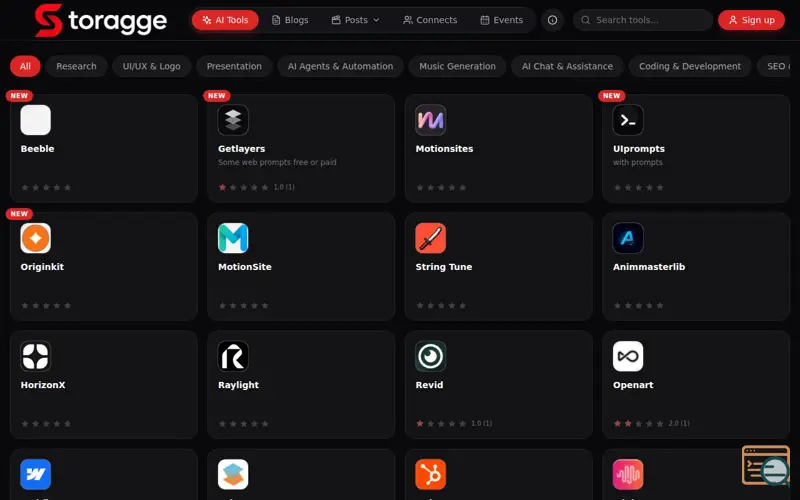Open the blue W tool icon

(x=36, y=474)
